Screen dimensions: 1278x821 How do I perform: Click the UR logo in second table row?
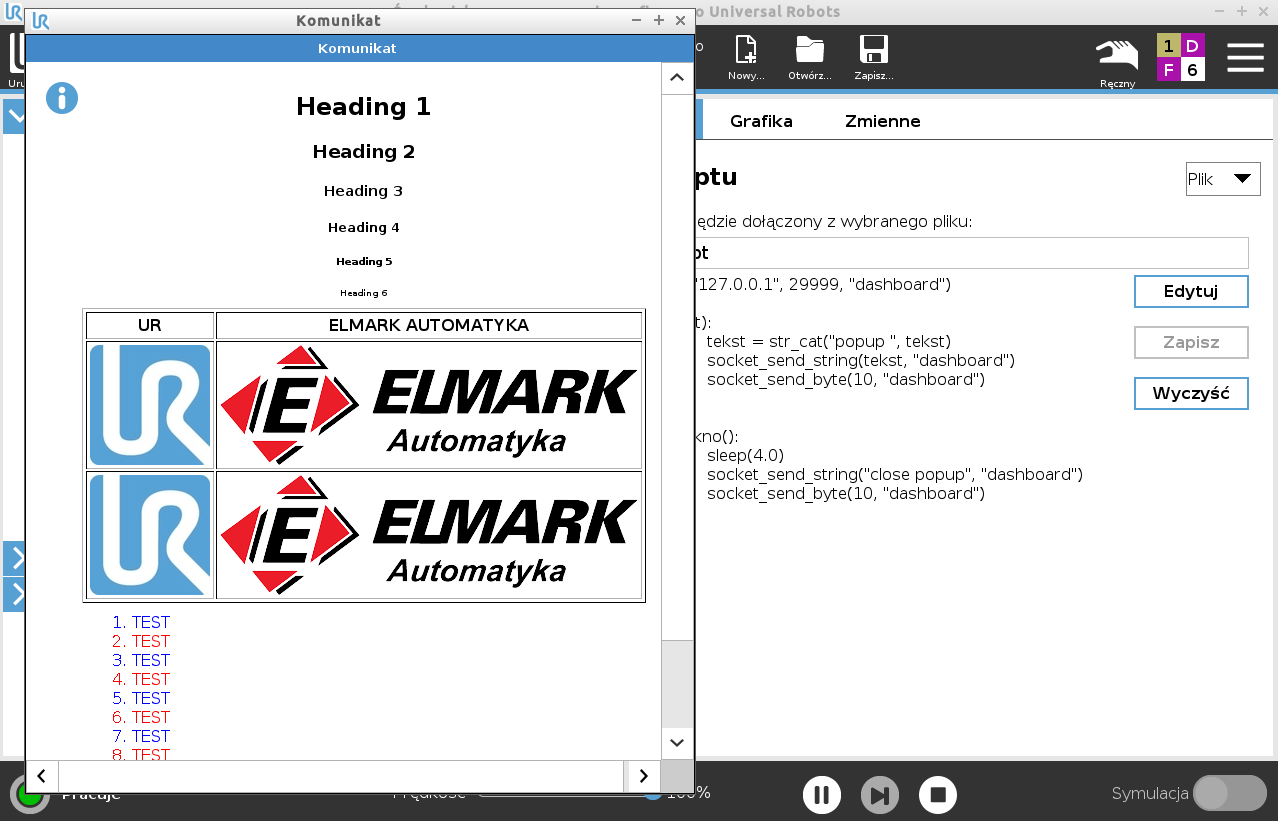(150, 535)
